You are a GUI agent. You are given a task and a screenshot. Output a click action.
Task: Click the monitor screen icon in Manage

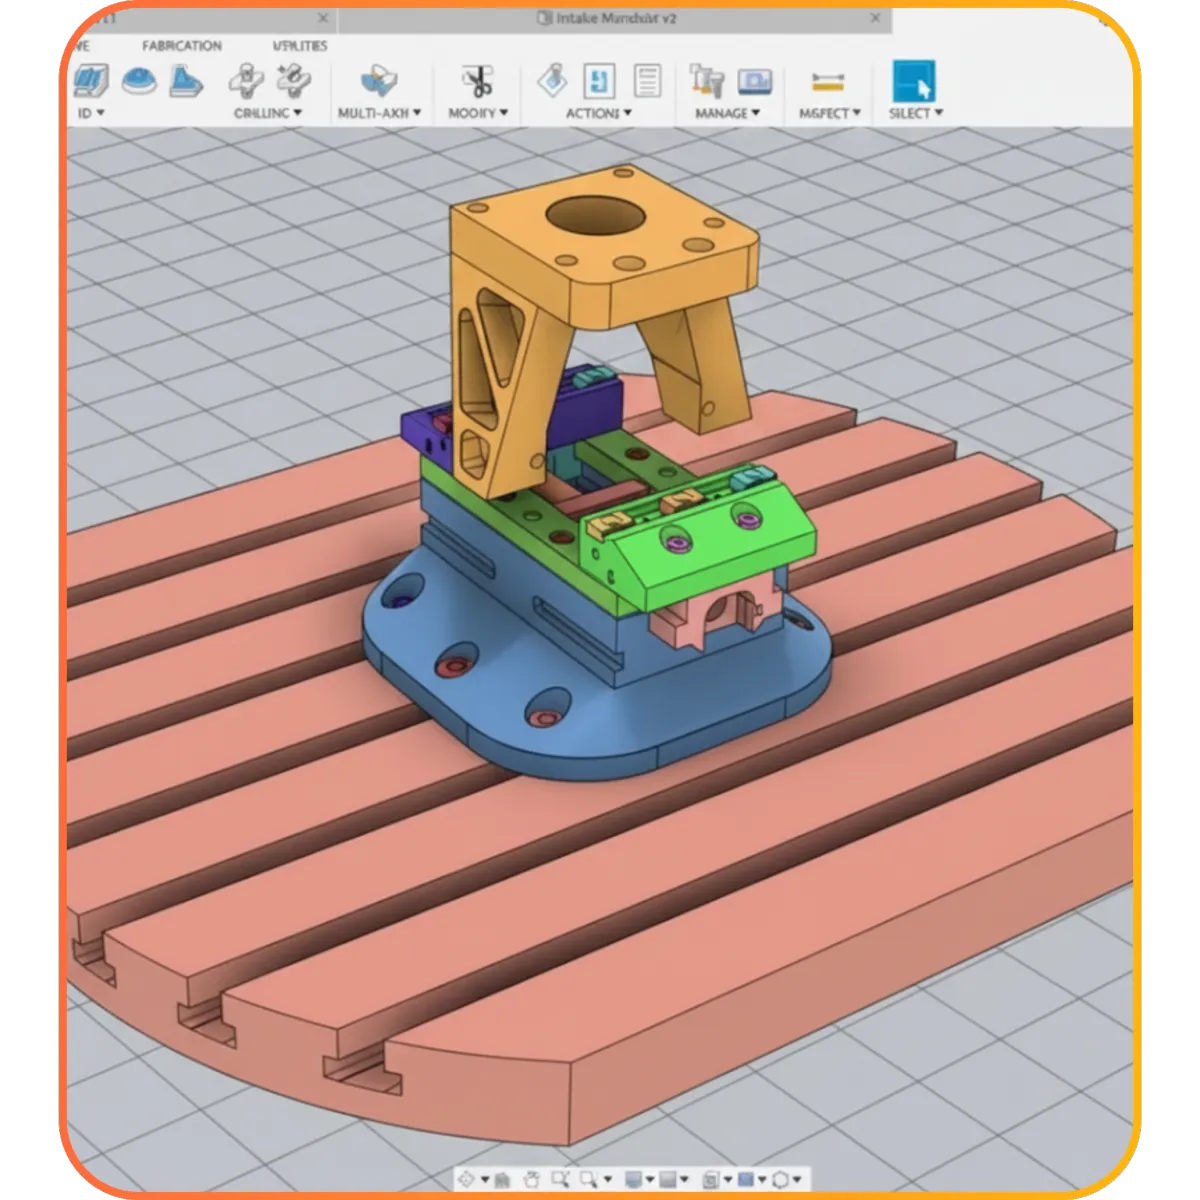click(755, 81)
